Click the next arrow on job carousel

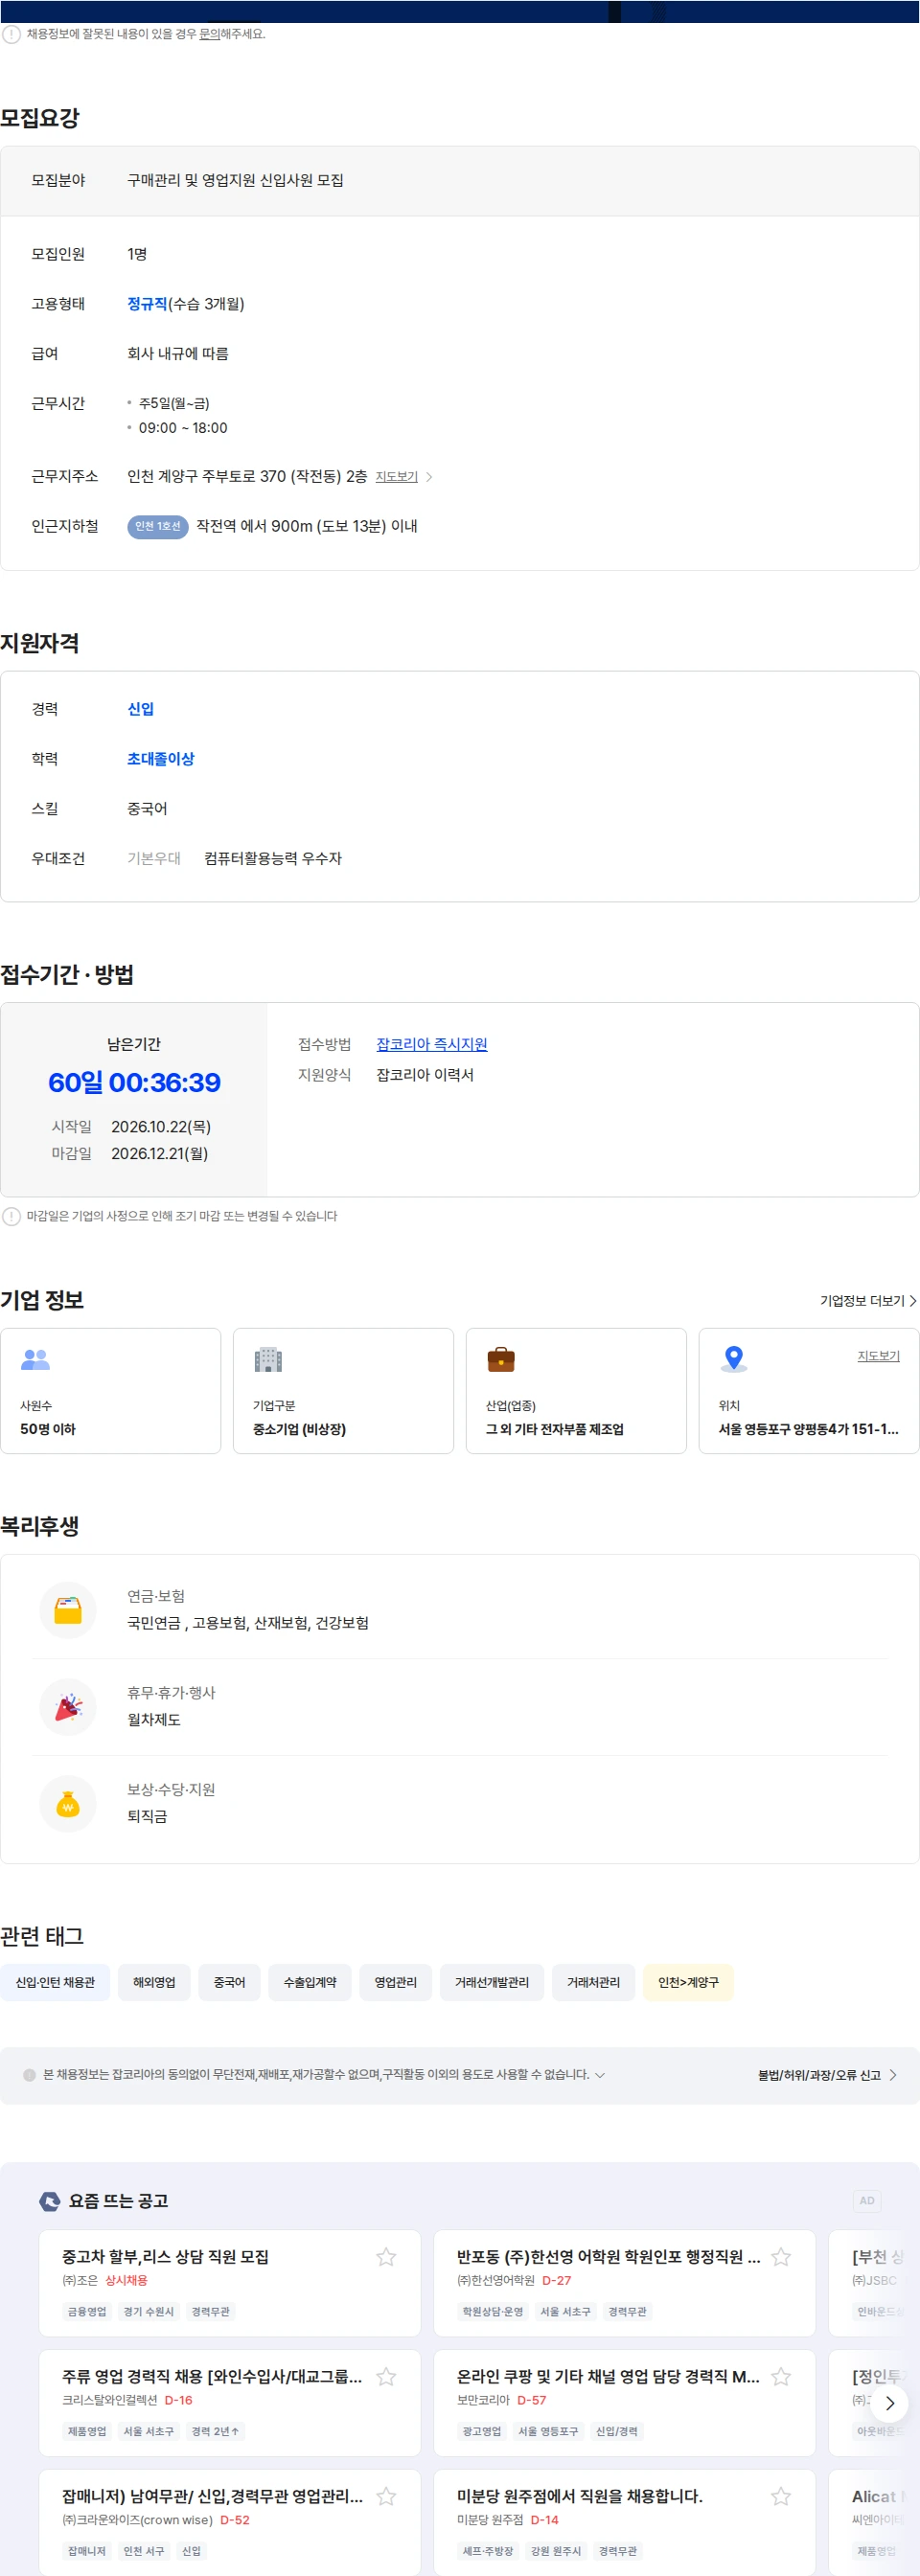tap(889, 2404)
